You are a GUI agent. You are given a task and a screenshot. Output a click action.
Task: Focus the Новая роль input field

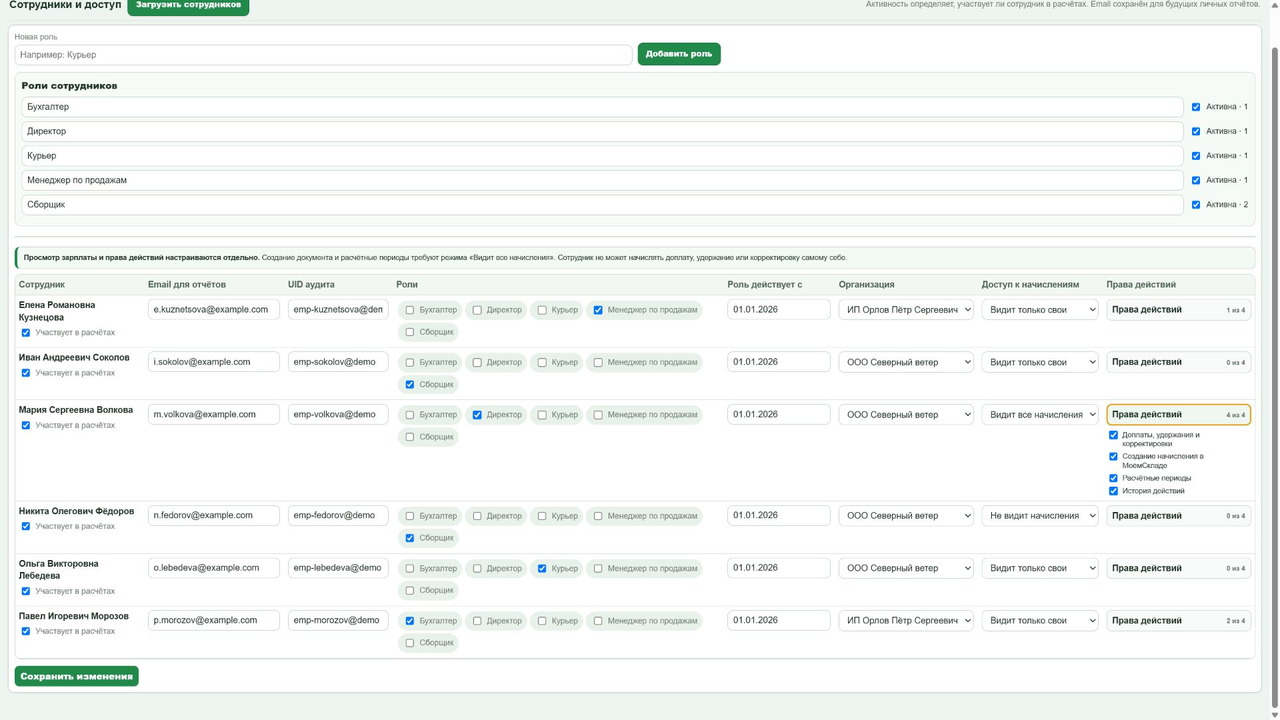323,55
